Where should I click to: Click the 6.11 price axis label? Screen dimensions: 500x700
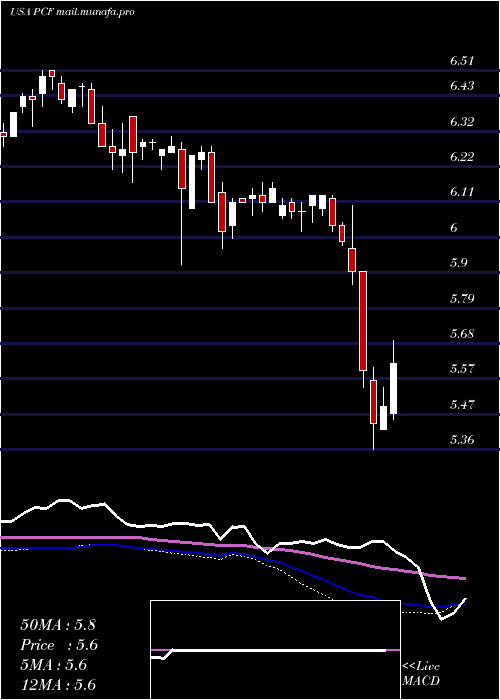pos(462,192)
